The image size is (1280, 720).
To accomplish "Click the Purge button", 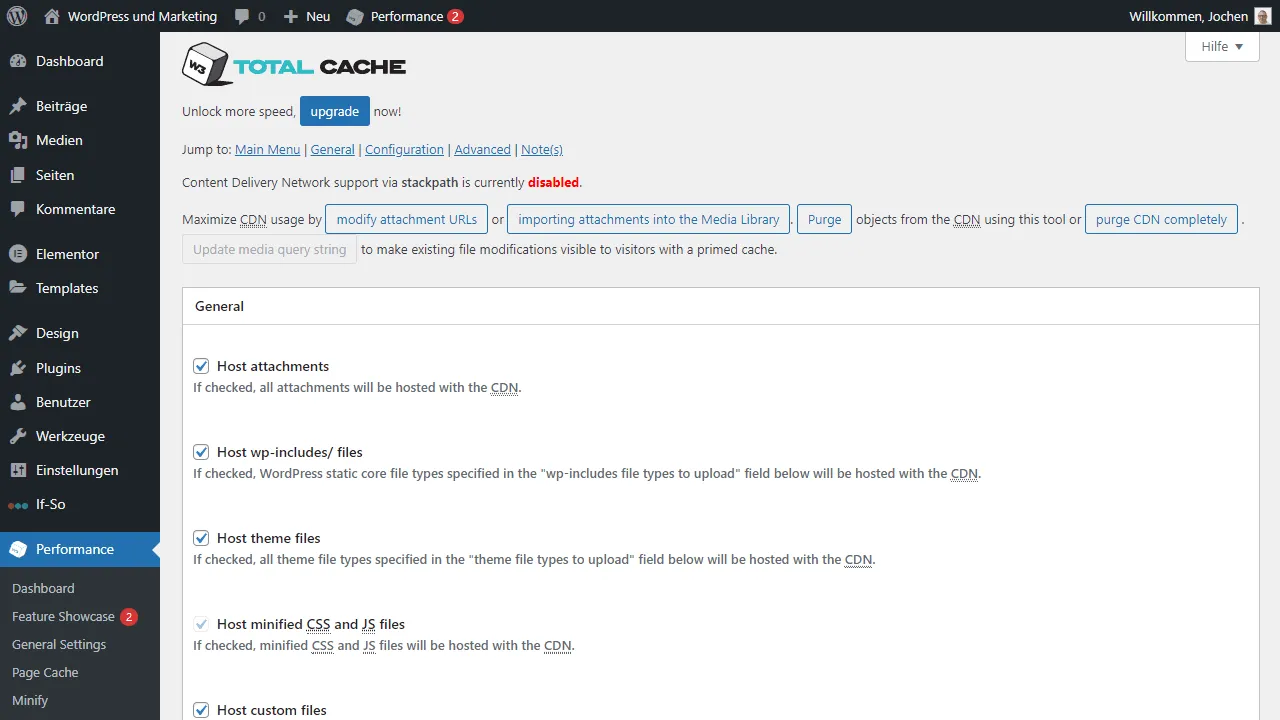I will tap(824, 219).
